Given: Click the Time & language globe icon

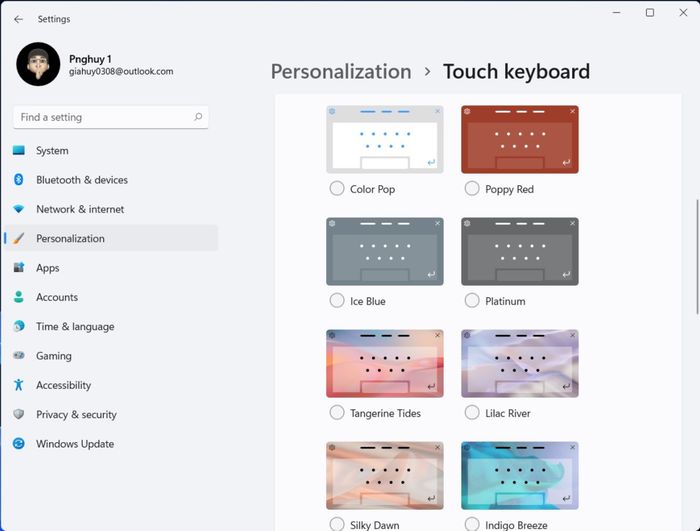Looking at the screenshot, I should (19, 326).
